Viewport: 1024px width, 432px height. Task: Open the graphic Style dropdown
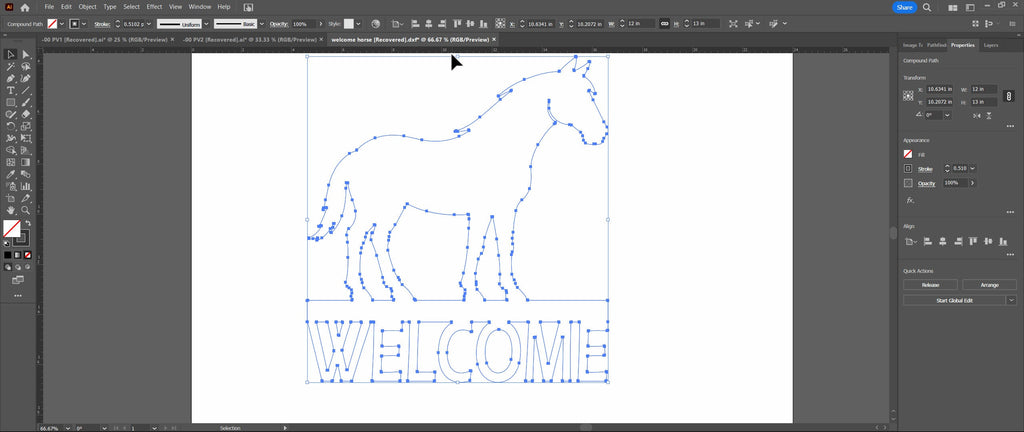click(359, 23)
